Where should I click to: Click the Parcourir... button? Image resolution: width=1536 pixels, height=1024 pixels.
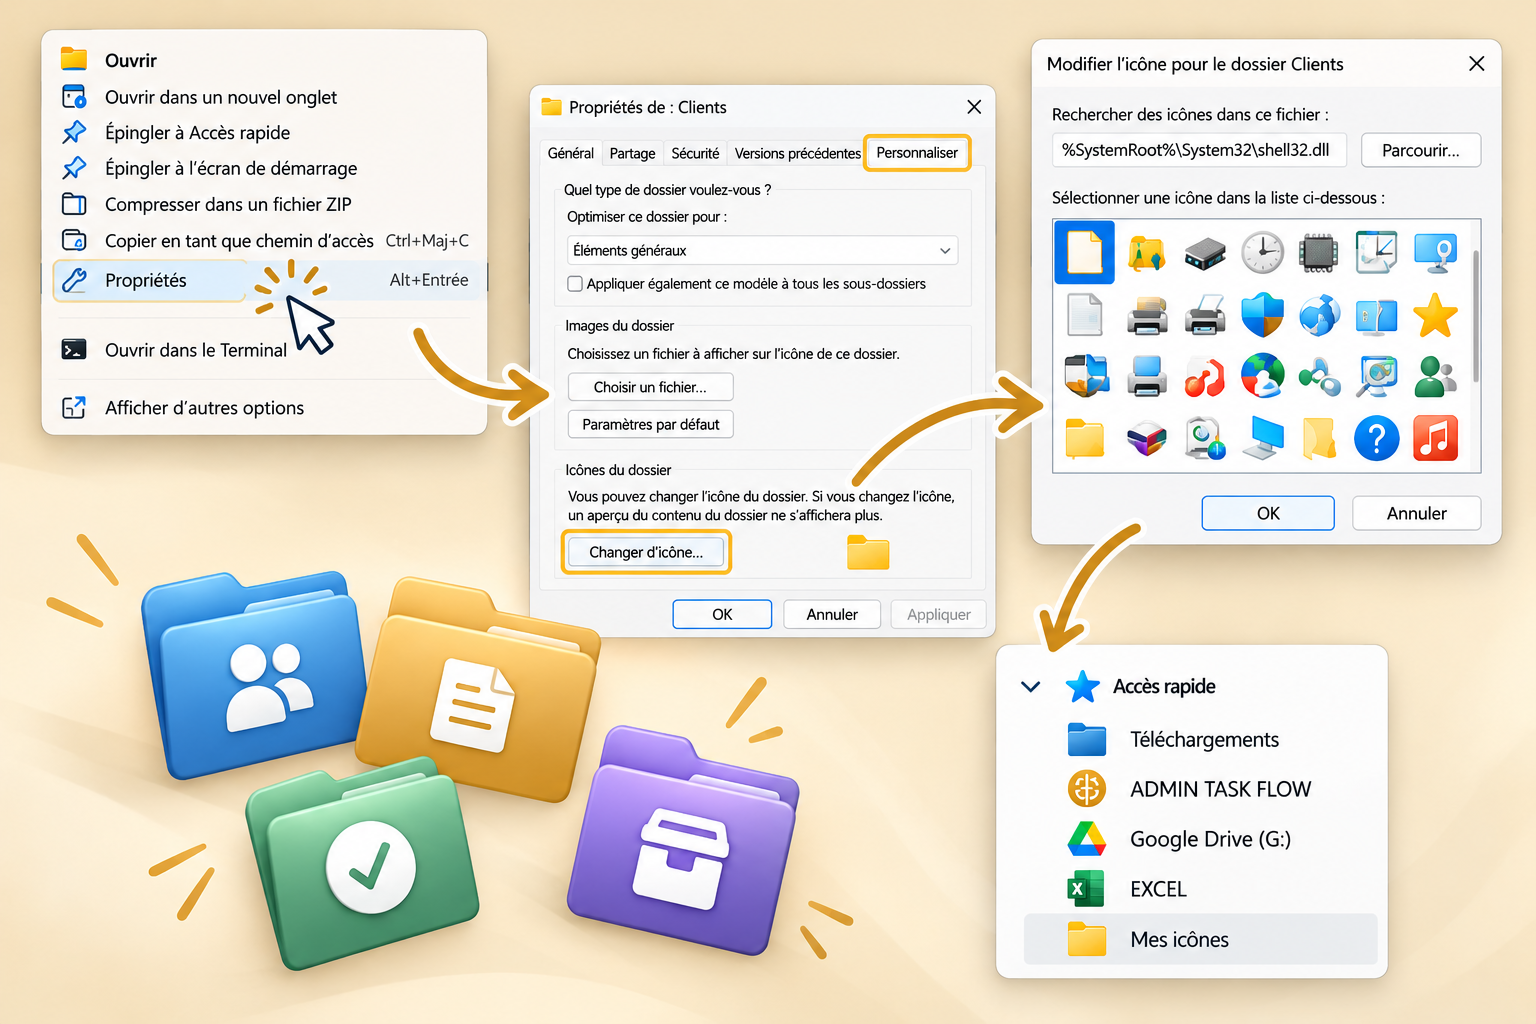tap(1420, 150)
